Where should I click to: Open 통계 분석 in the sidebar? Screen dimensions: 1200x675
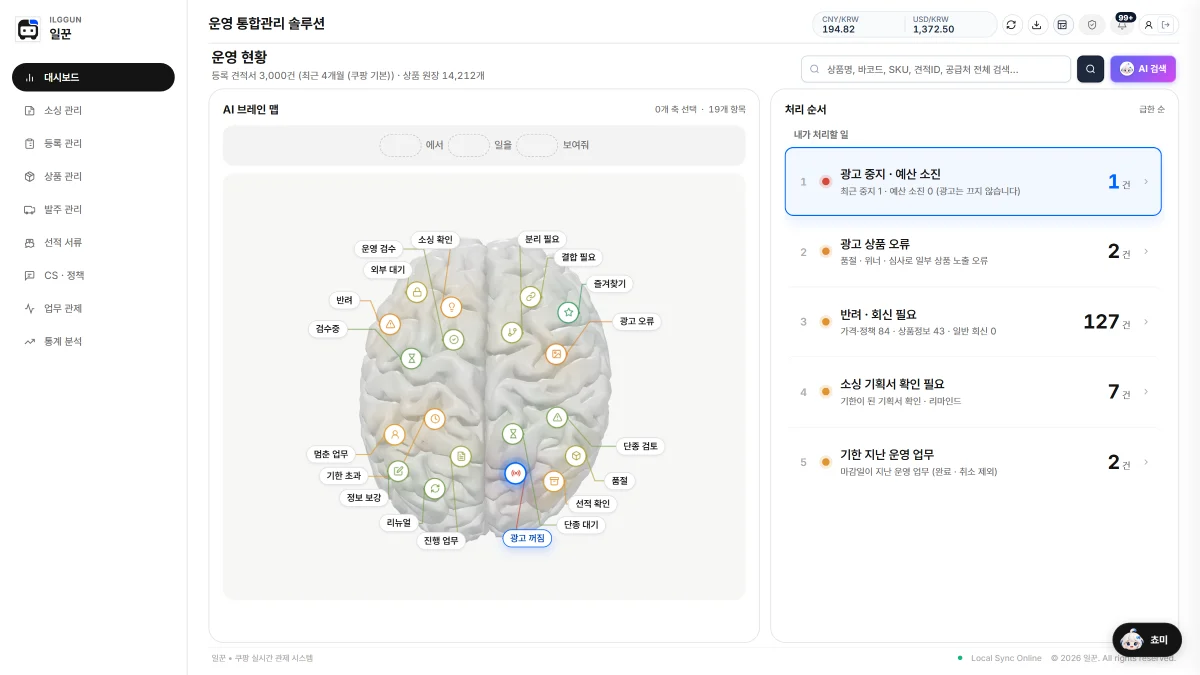[93, 341]
